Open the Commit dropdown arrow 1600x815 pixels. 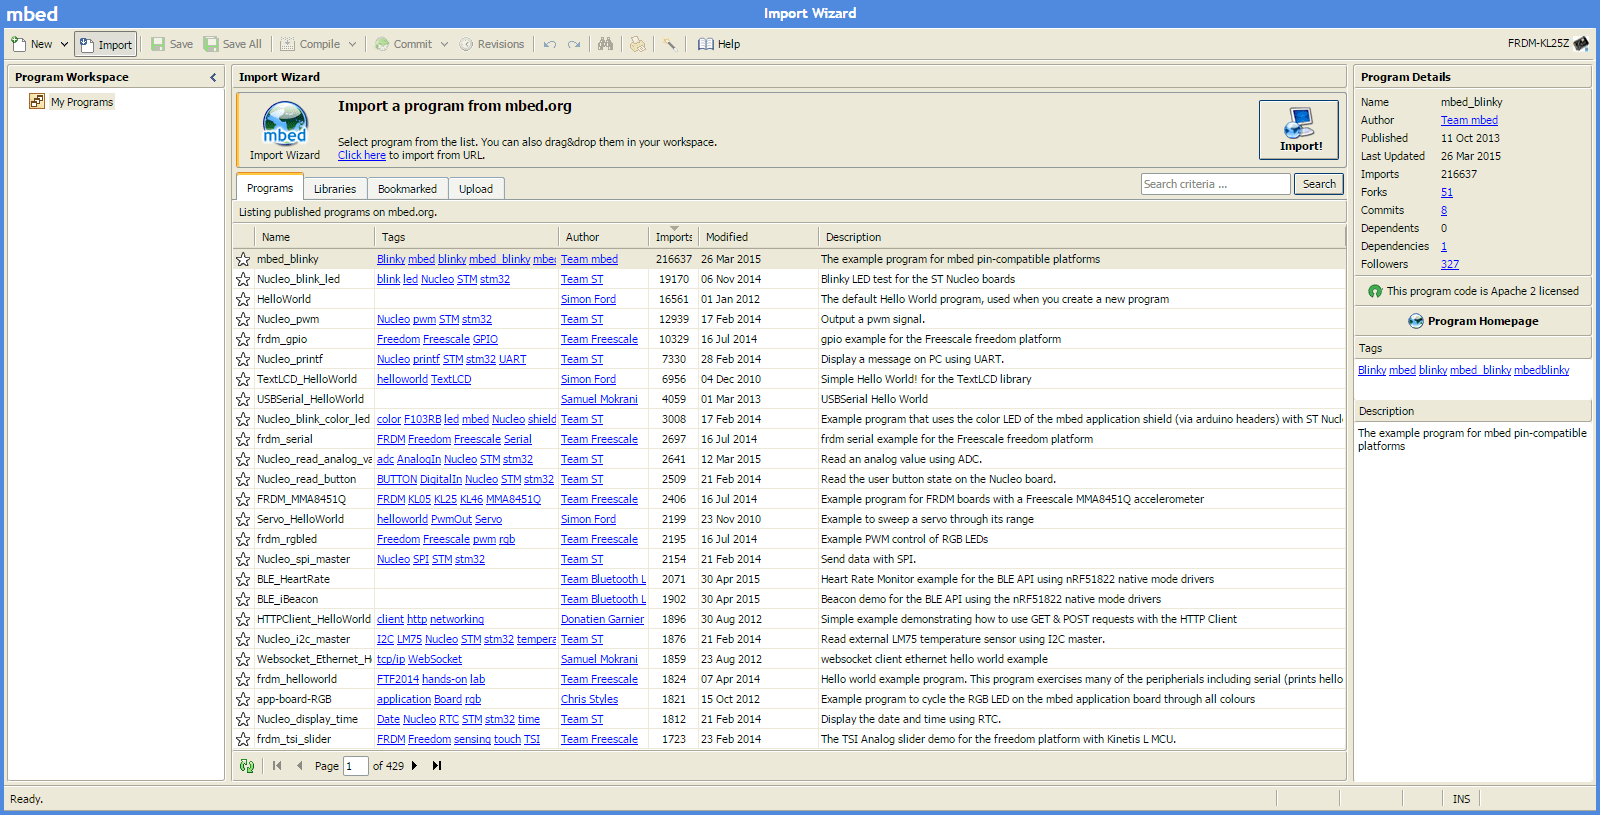443,44
